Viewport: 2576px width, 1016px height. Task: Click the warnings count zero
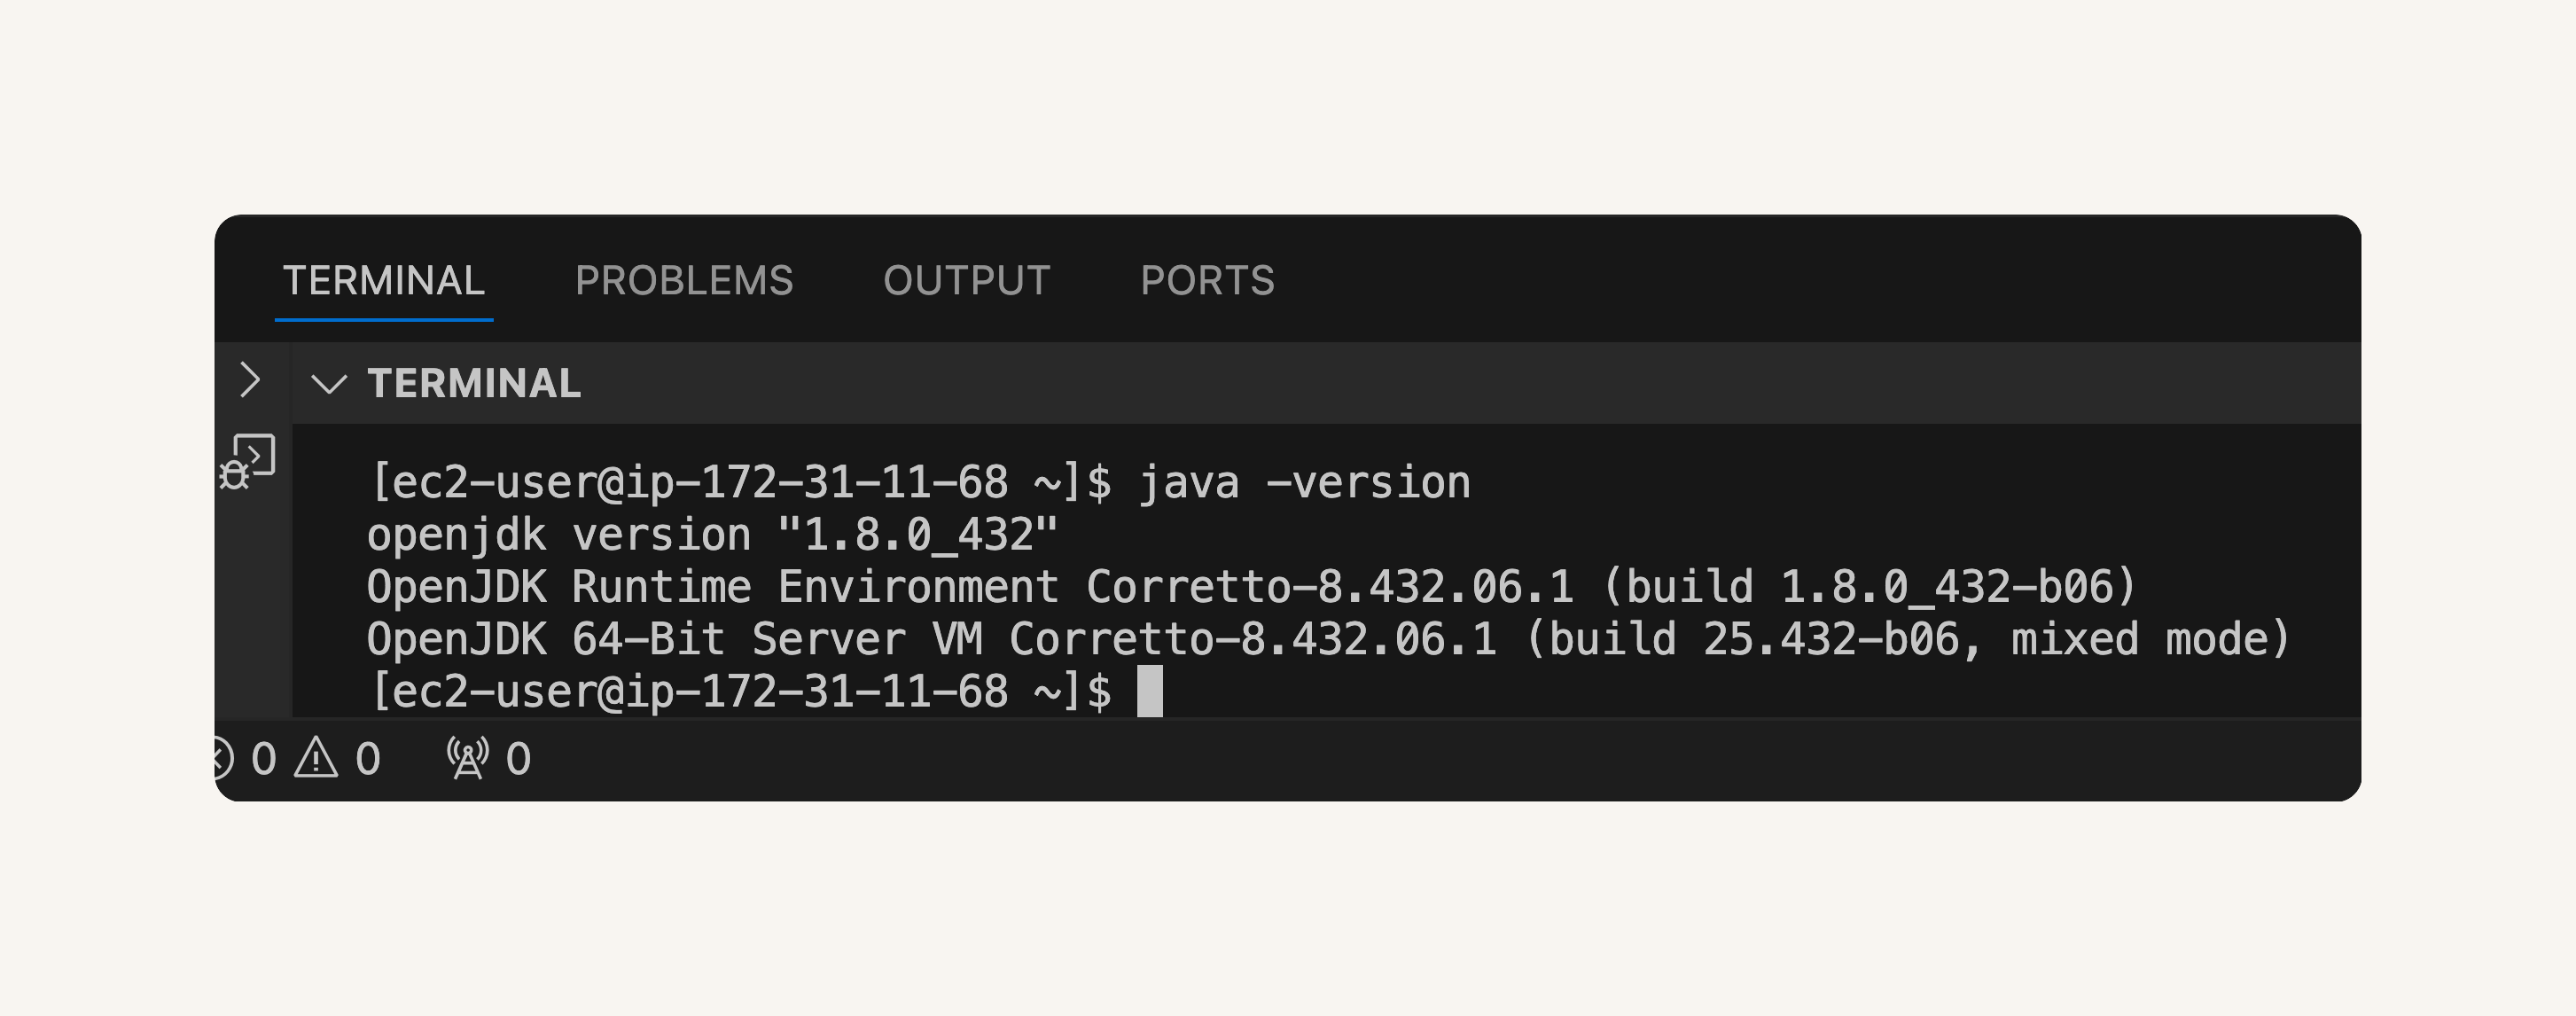coord(368,759)
